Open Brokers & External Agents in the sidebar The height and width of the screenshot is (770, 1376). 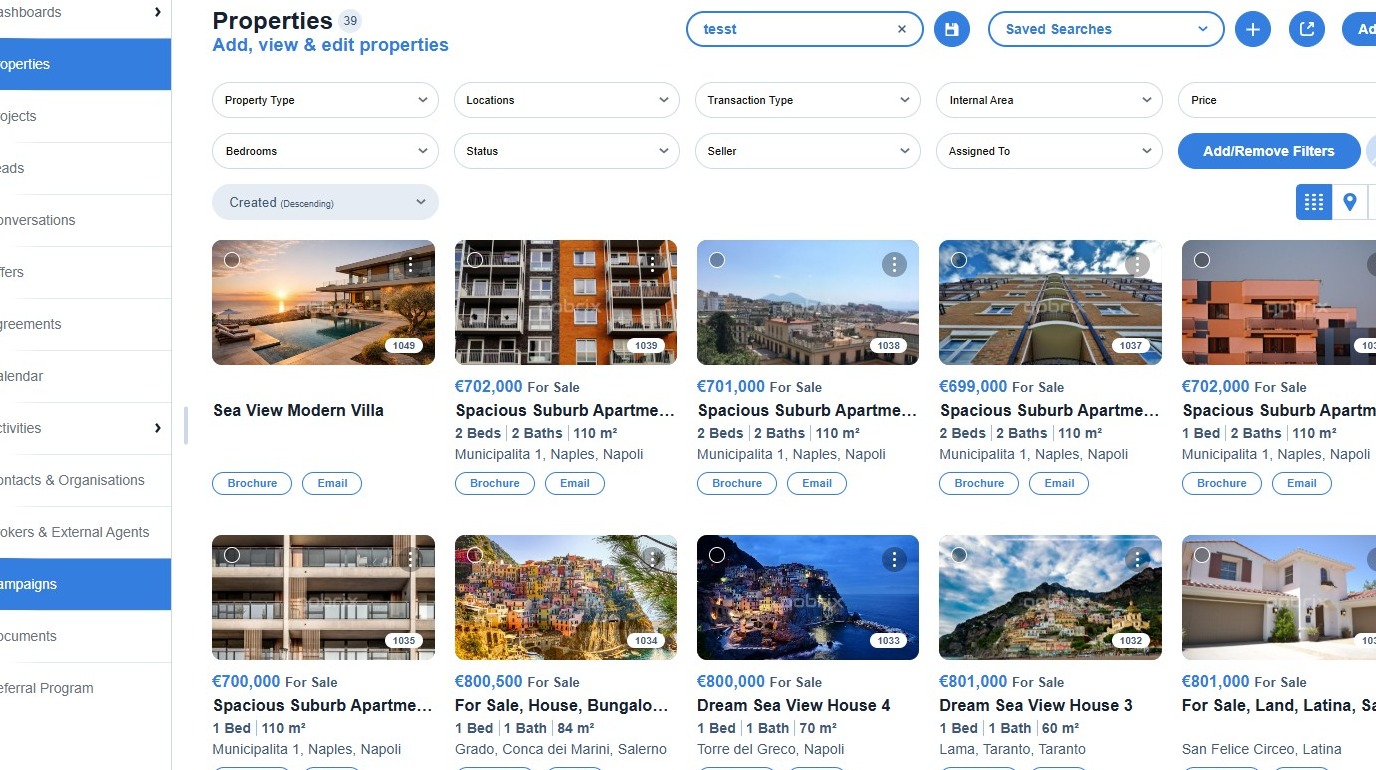[85, 532]
